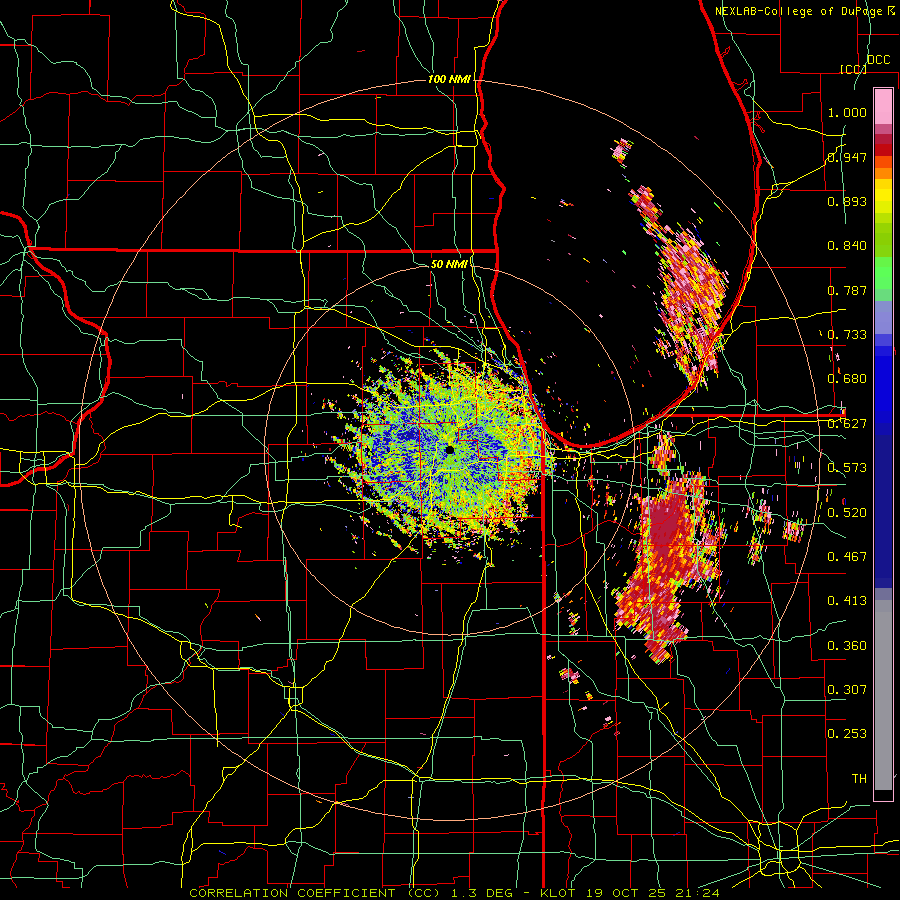Click the 50 NMI range ring label
Image resolution: width=900 pixels, height=900 pixels.
(449, 264)
